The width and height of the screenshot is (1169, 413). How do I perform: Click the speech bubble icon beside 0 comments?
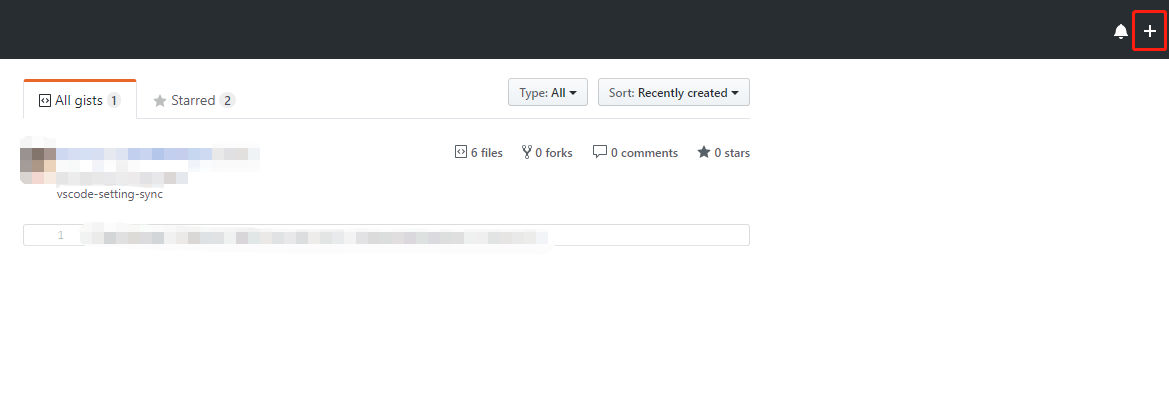tap(600, 153)
